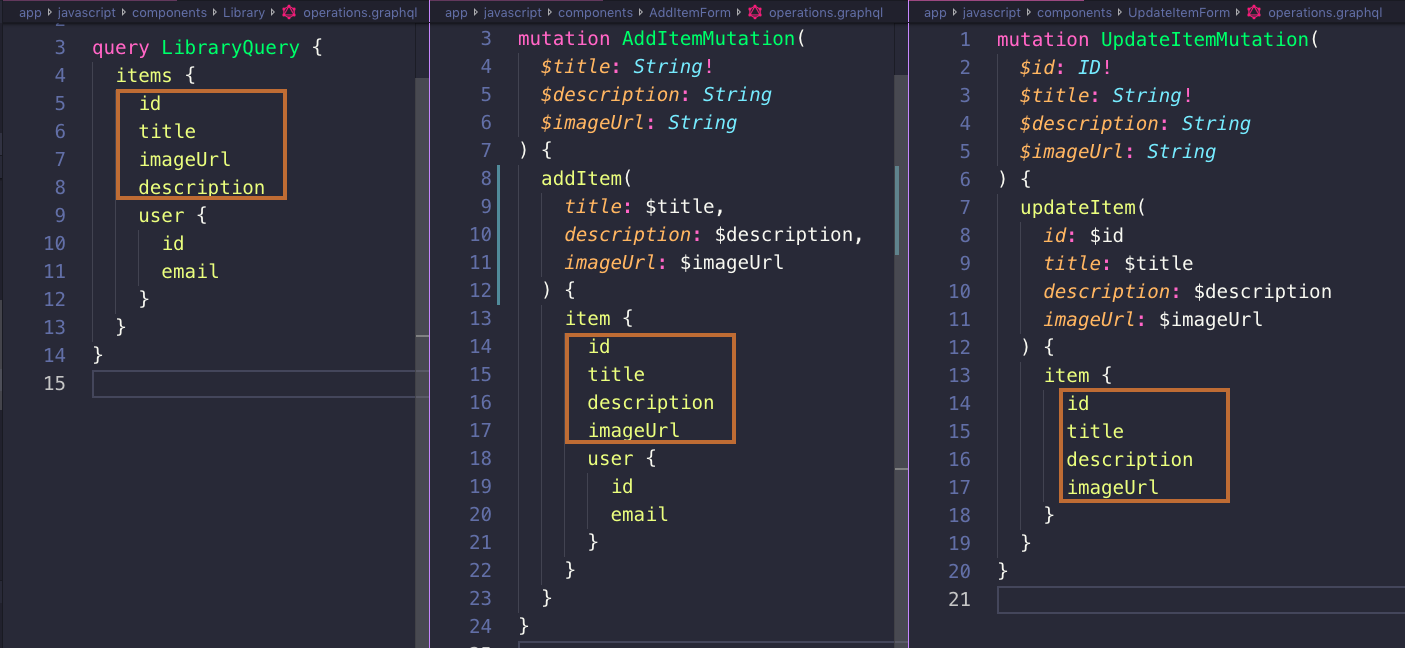Click the 'id: $id' argument line
The height and width of the screenshot is (648, 1405).
[x=1084, y=235]
